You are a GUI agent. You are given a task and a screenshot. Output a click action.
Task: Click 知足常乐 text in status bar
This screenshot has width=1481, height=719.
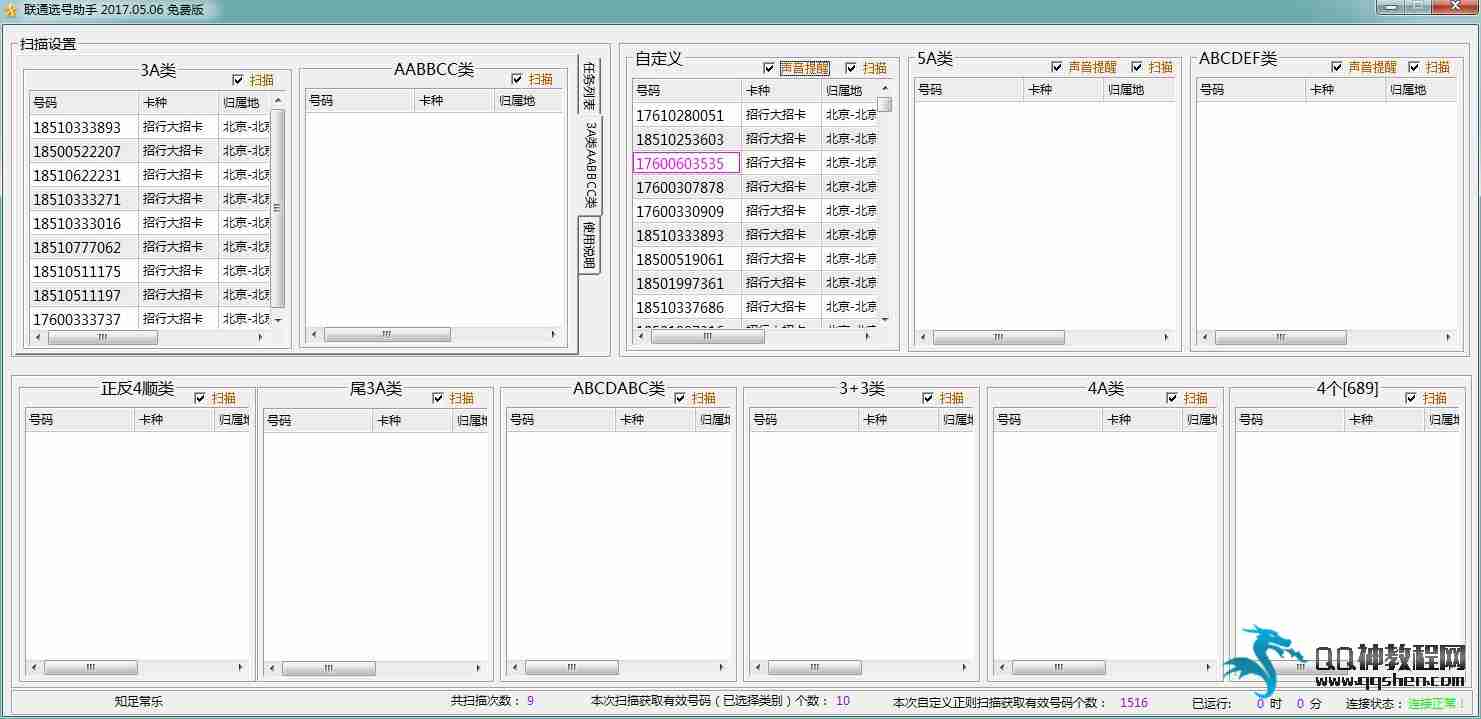pyautogui.click(x=138, y=702)
